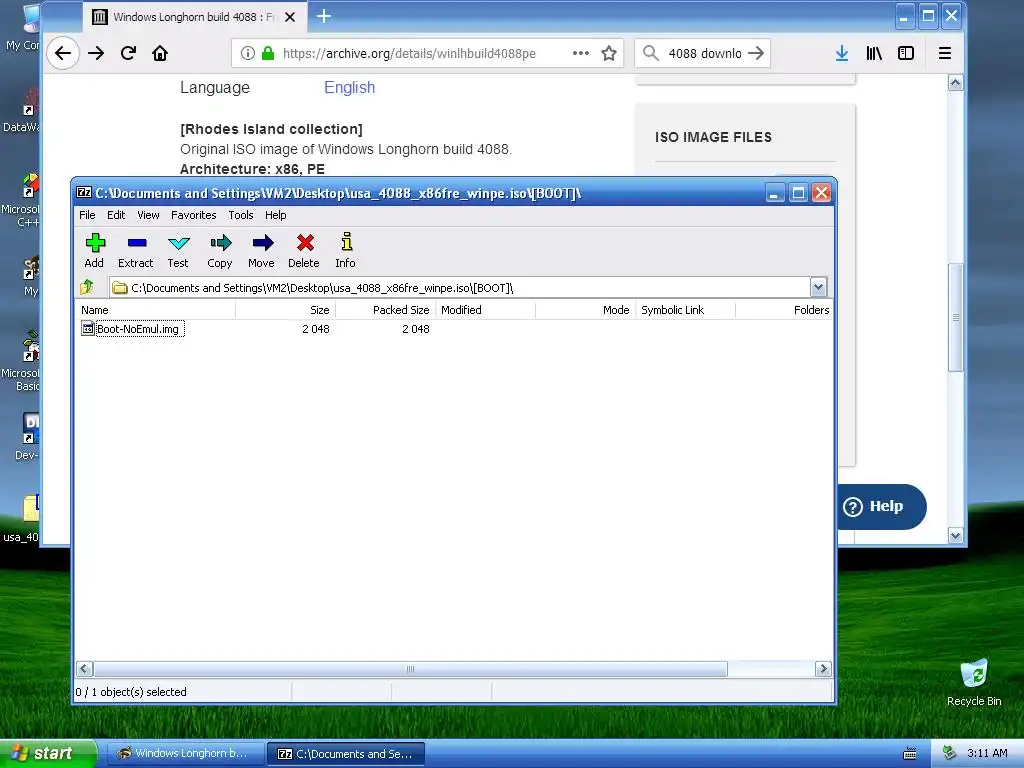The image size is (1024, 768).
Task: Click the Firefox forward arrow button
Action: (x=96, y=54)
